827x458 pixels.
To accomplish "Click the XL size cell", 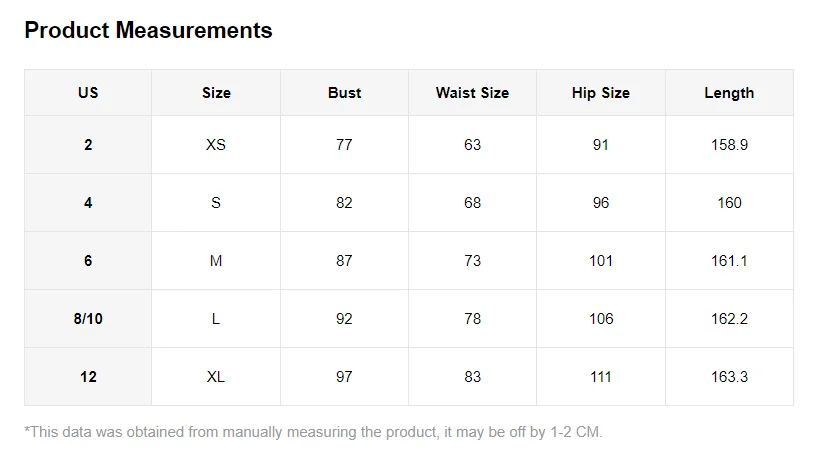I will click(216, 377).
